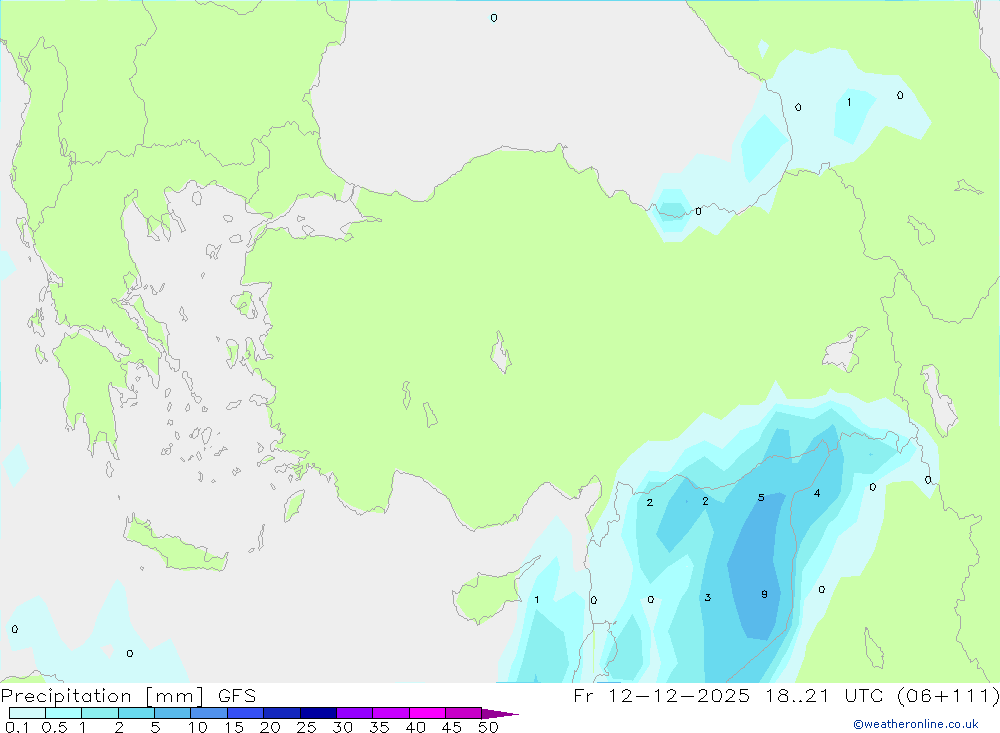Viewport: 1000px width, 733px height.
Task: Click the legend label '30'
Action: (x=342, y=727)
